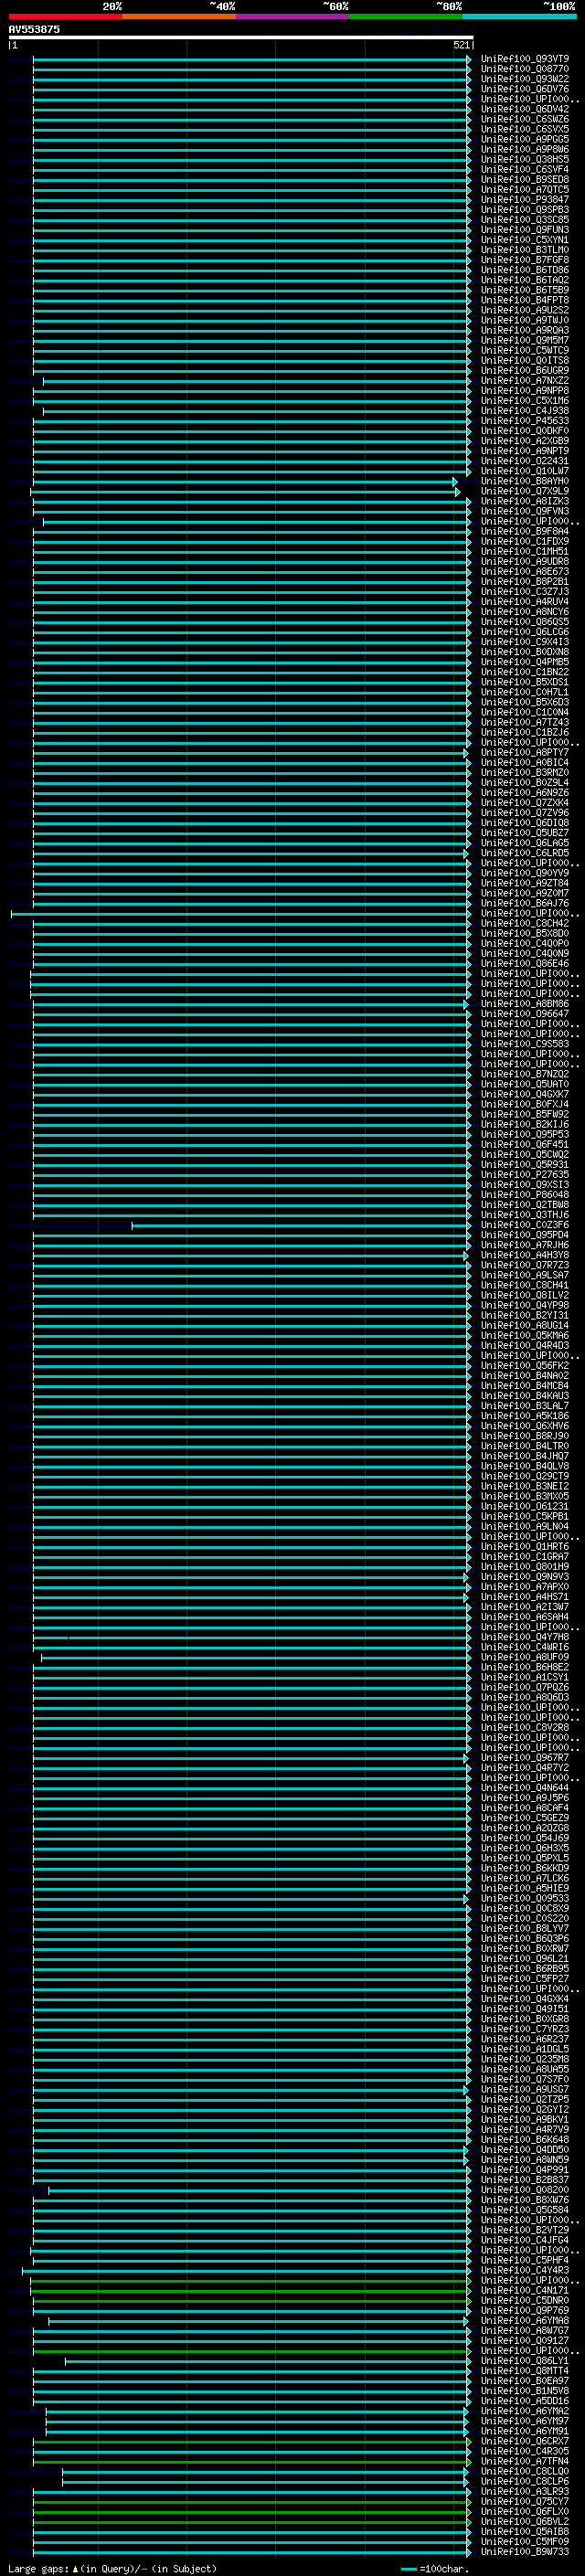Click the UniRef100_A6YMA8 label

pyautogui.click(x=525, y=2320)
